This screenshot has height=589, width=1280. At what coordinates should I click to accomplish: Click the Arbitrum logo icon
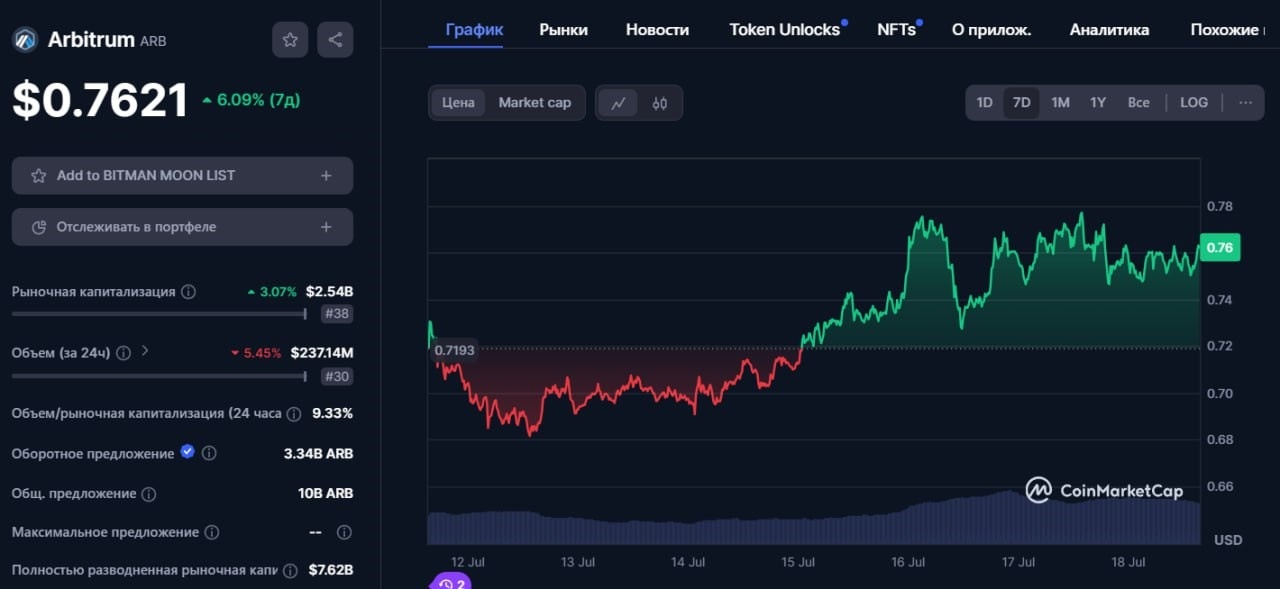pyautogui.click(x=25, y=40)
